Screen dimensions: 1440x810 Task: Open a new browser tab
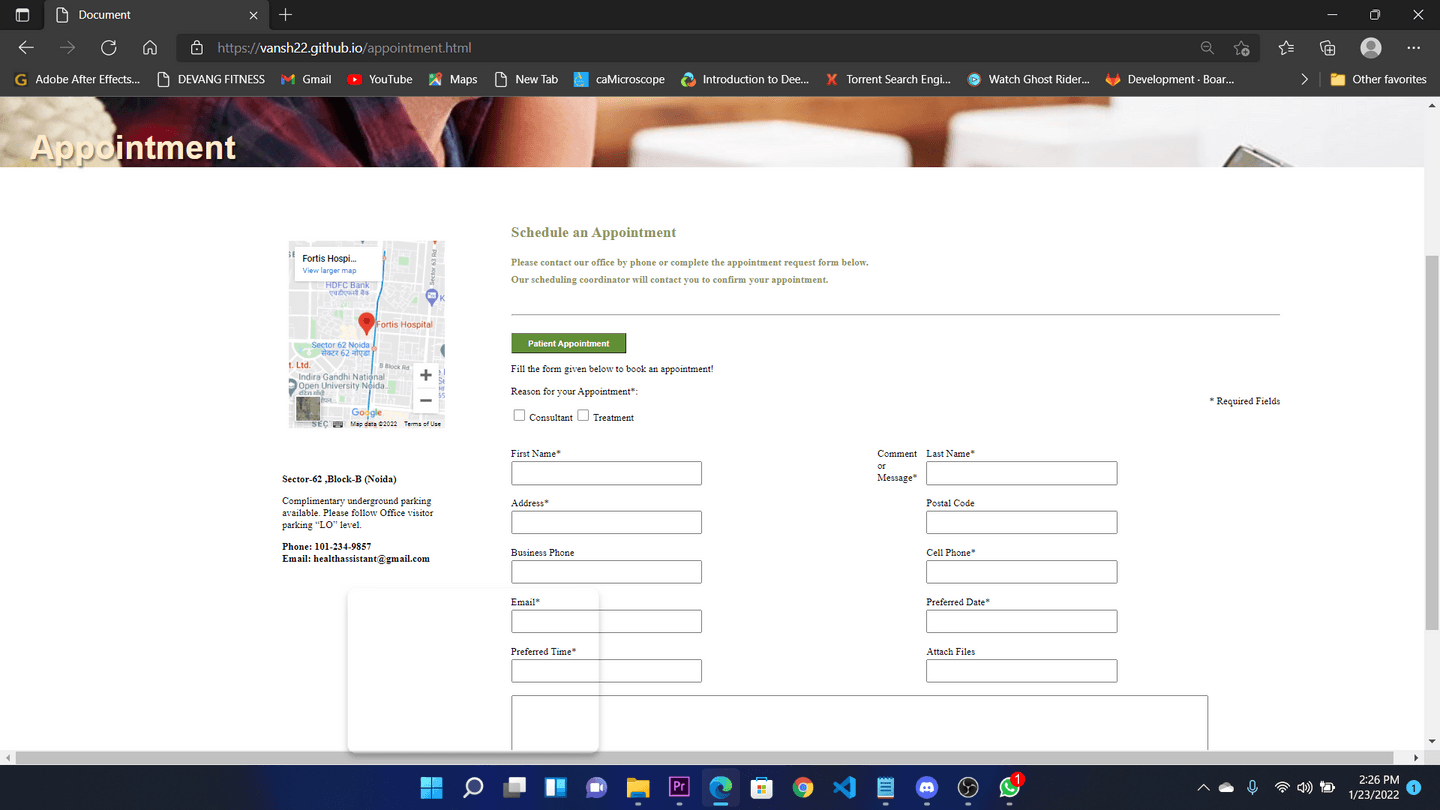[286, 15]
